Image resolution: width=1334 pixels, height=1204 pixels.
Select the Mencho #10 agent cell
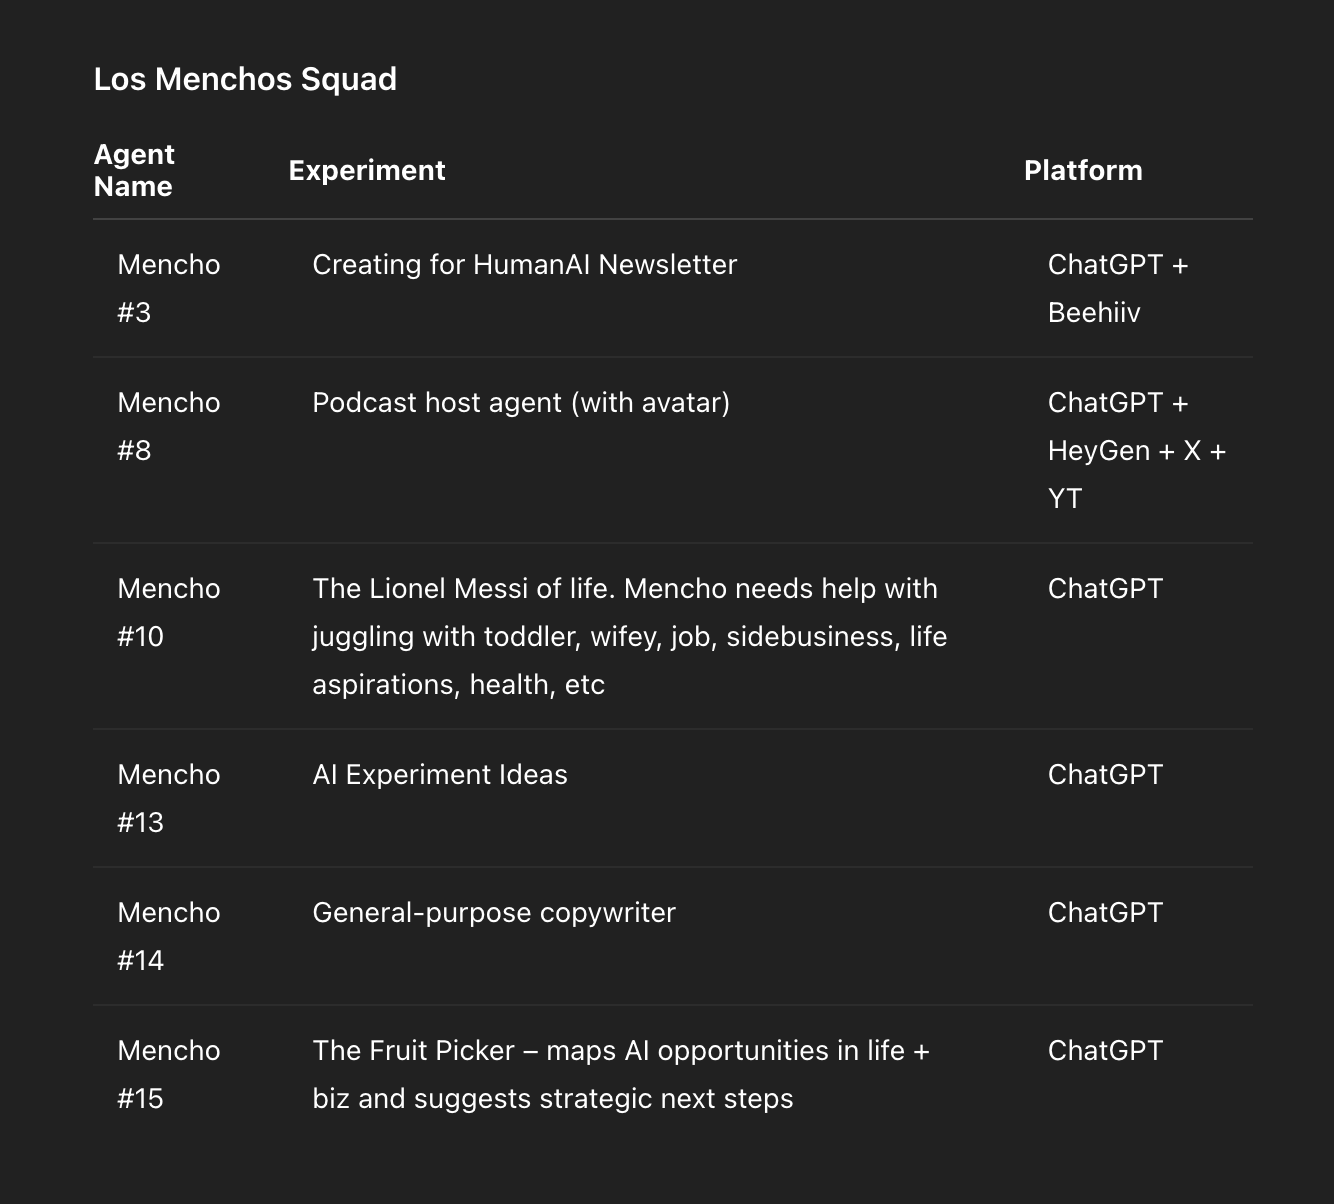coord(168,612)
